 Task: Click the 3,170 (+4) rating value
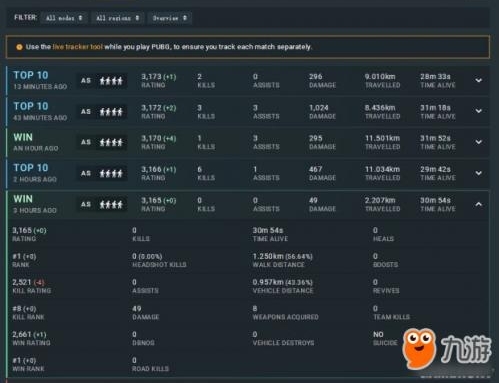159,139
